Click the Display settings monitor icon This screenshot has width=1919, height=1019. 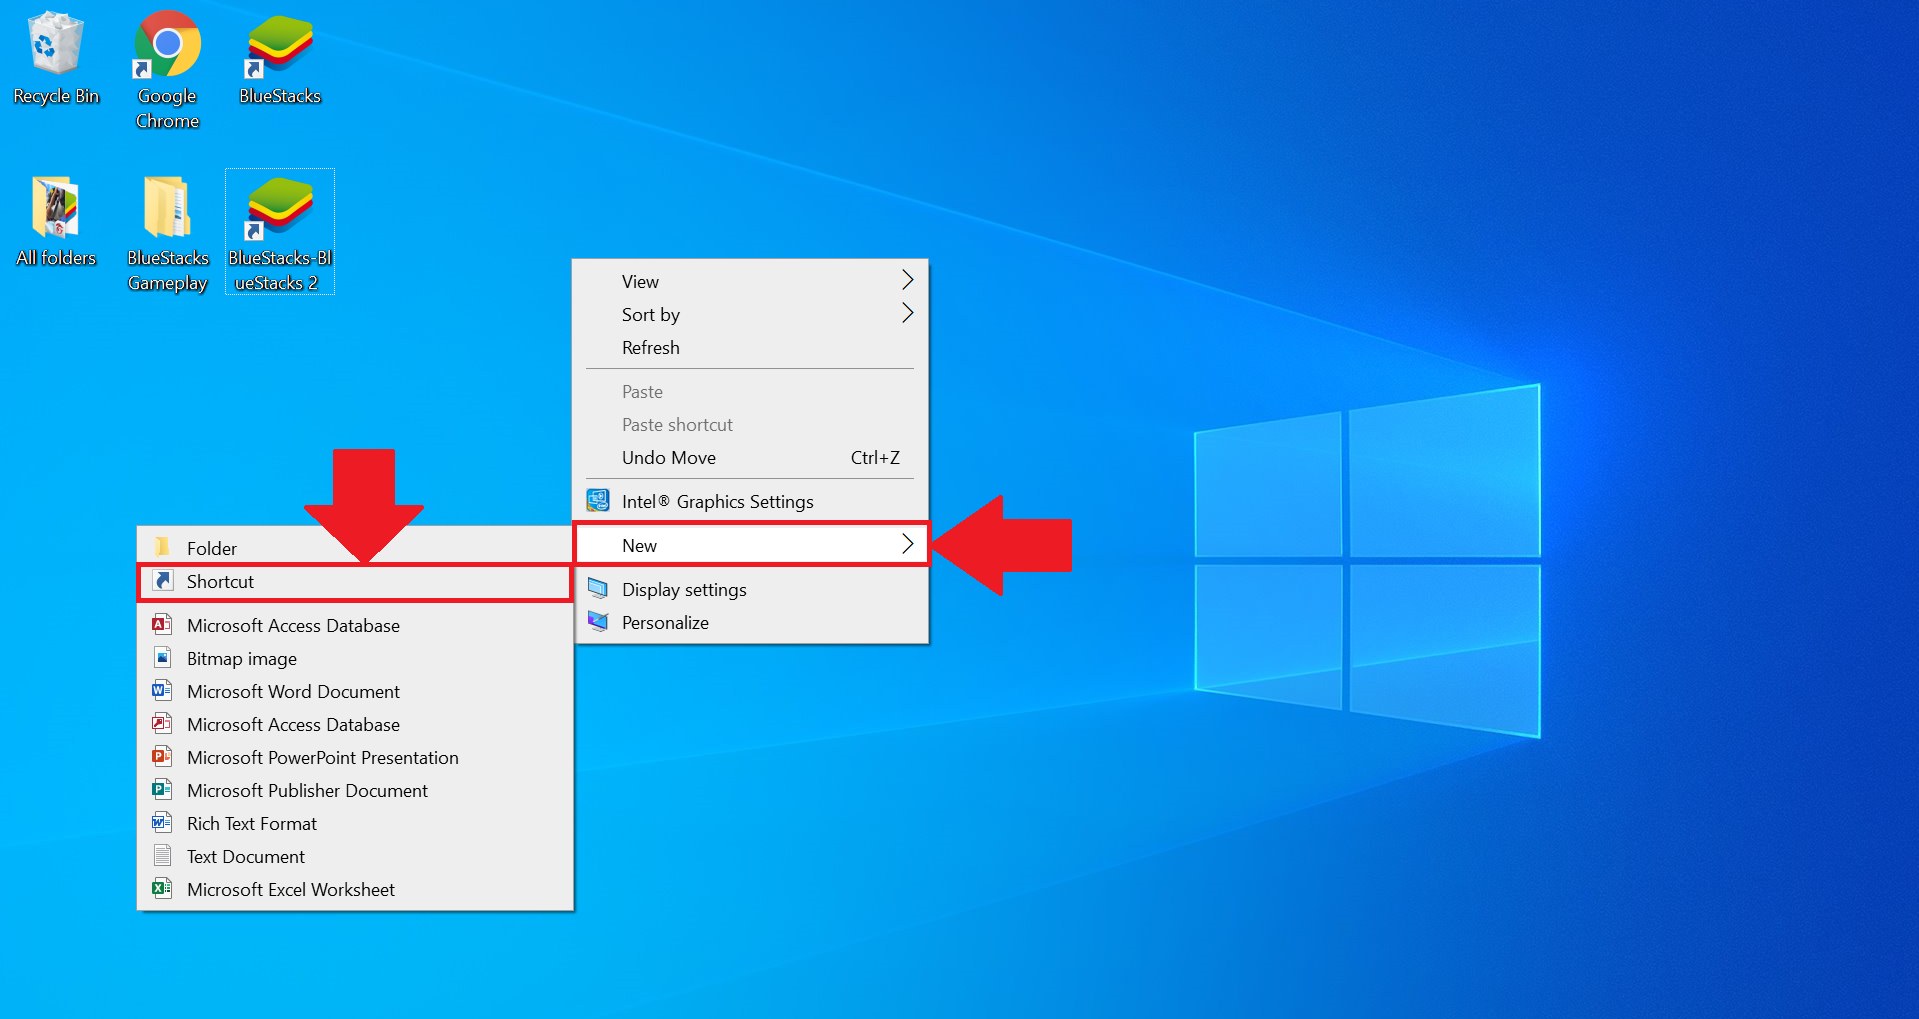click(598, 588)
